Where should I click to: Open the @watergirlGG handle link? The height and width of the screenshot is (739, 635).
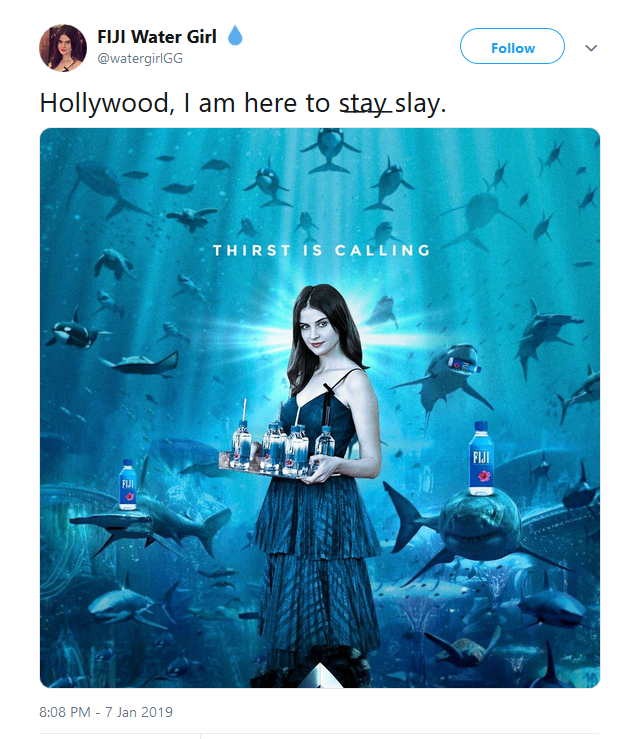pyautogui.click(x=140, y=58)
